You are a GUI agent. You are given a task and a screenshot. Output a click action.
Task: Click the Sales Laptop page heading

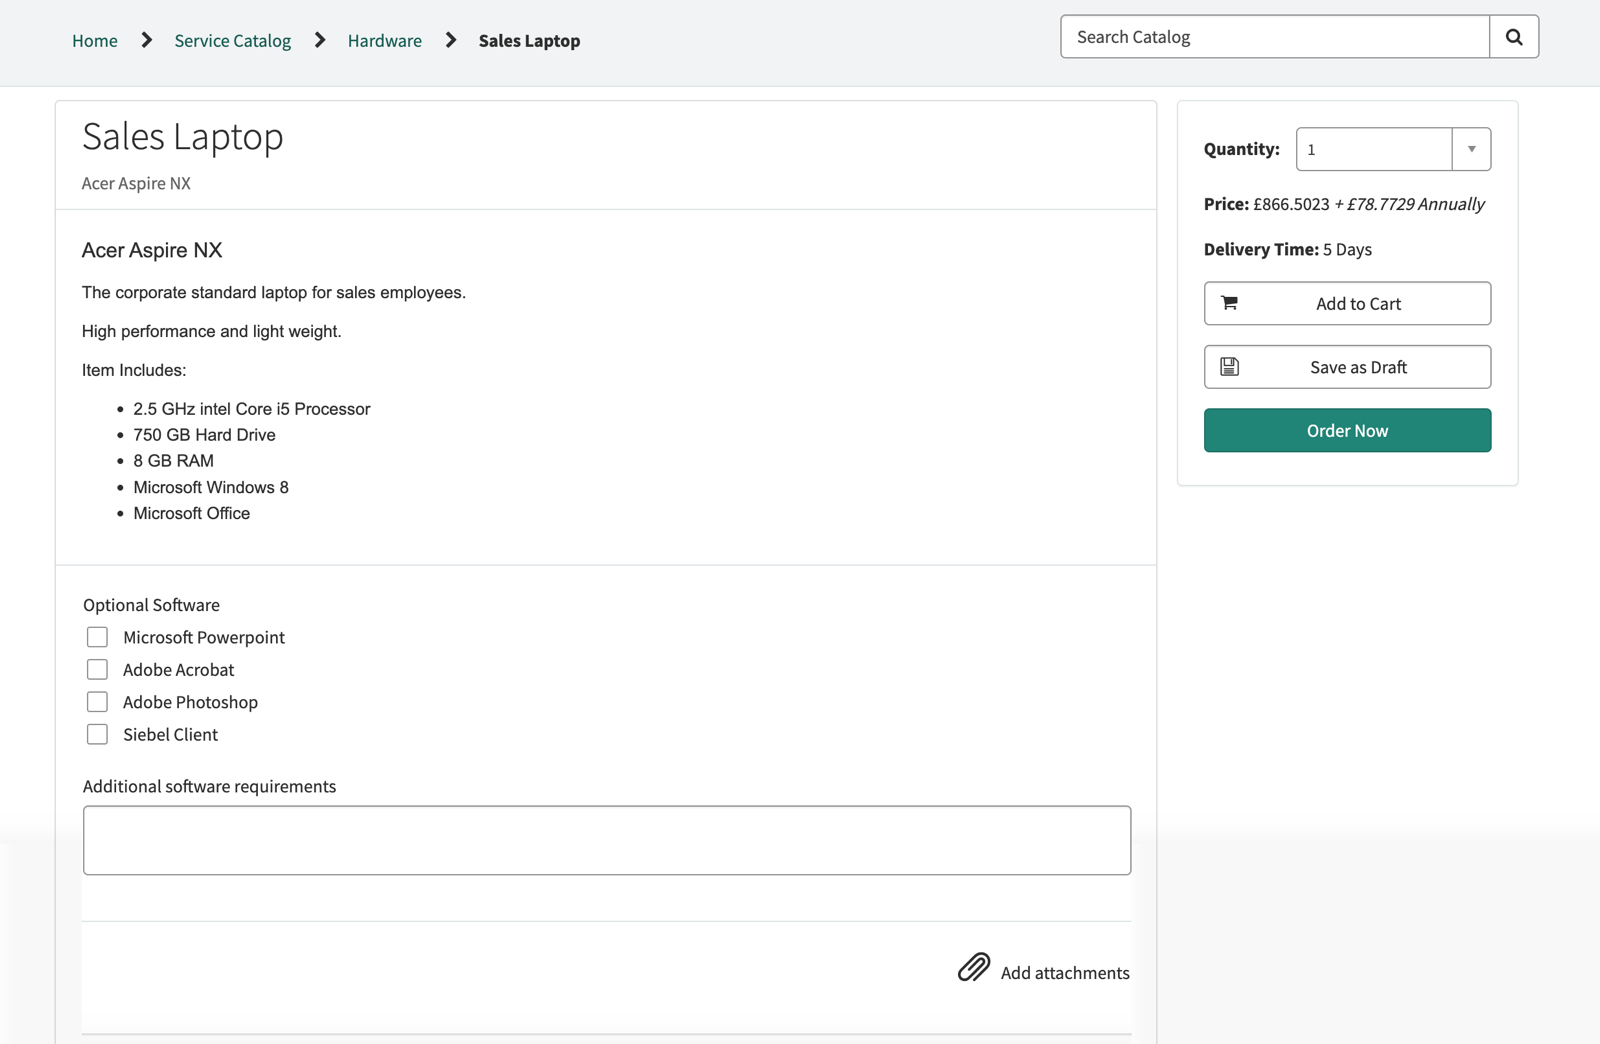click(x=183, y=136)
